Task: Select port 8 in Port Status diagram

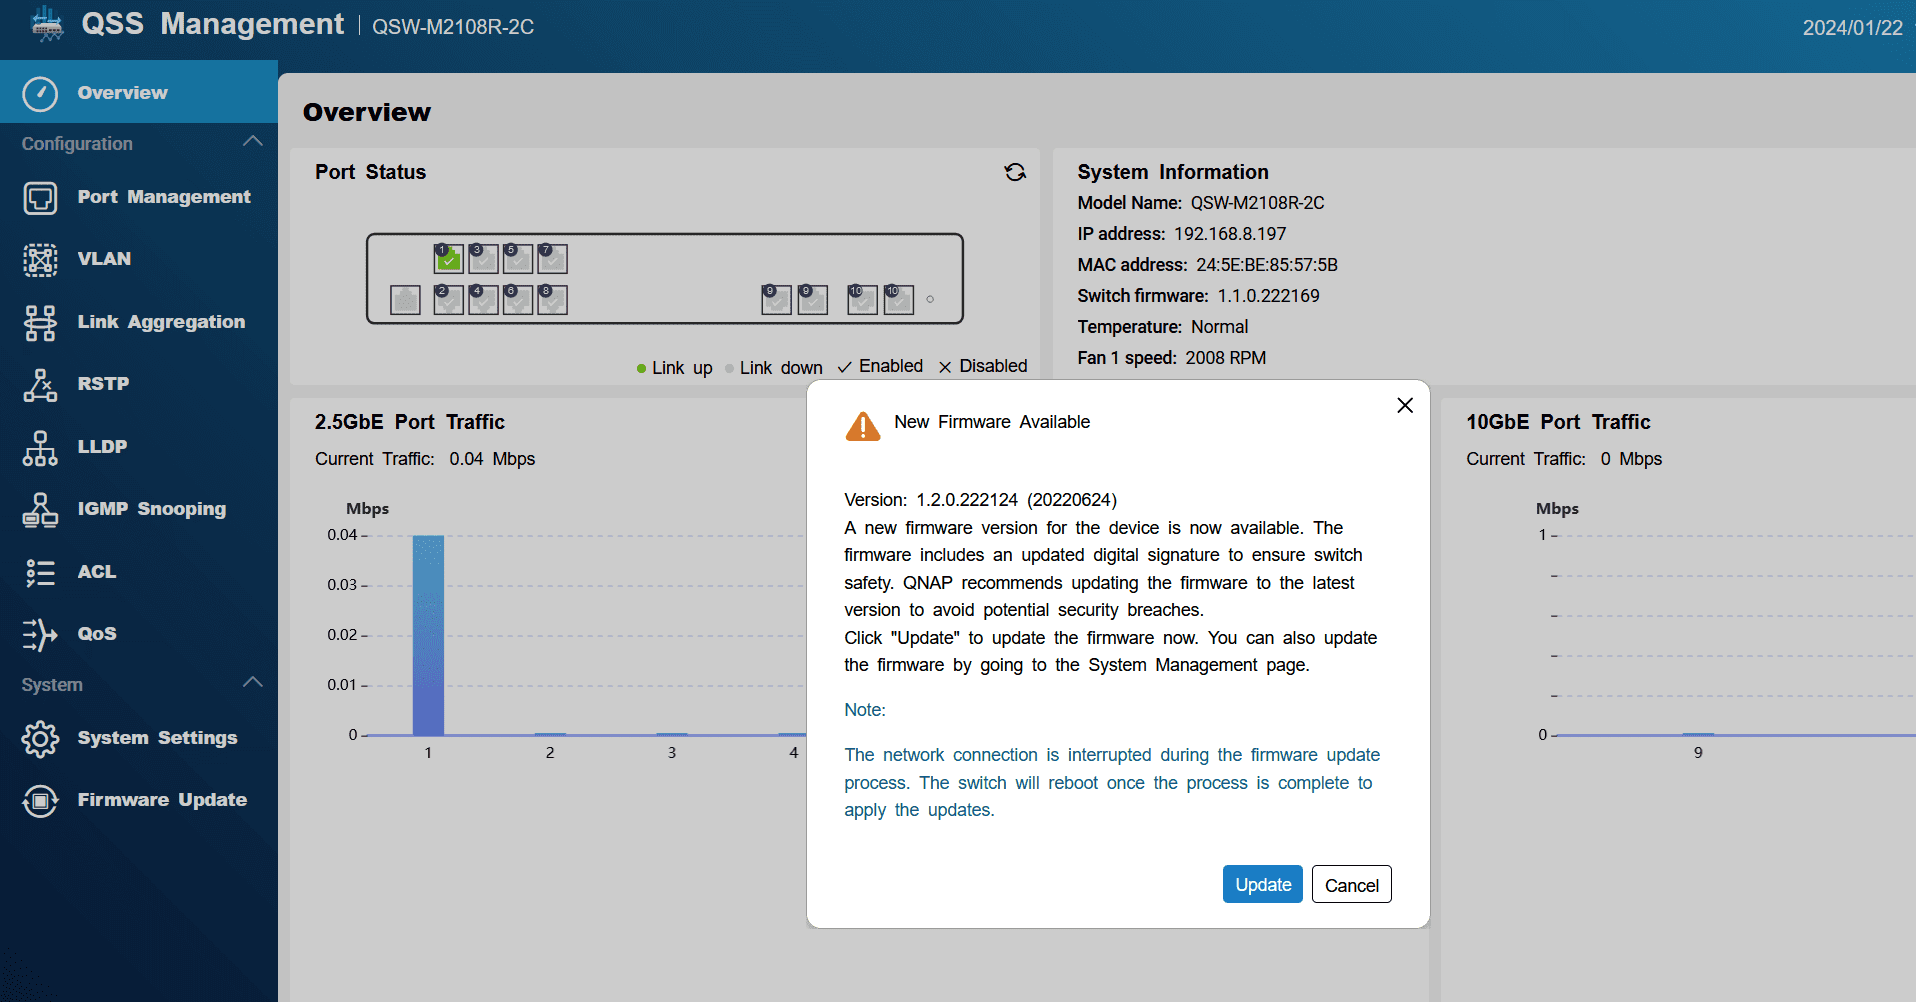Action: [553, 300]
